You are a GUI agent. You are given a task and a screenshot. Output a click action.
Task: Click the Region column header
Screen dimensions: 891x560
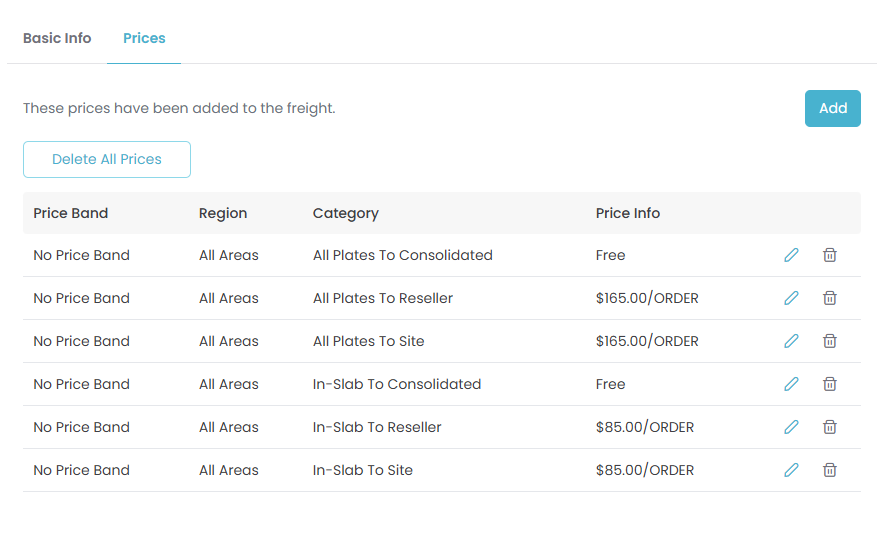222,213
